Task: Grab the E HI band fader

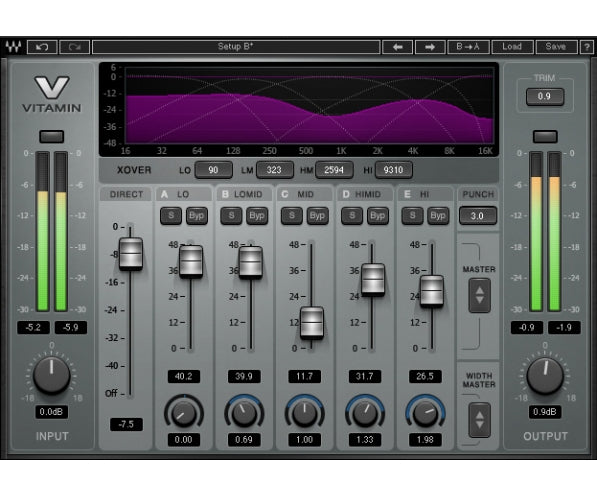Action: pos(432,291)
